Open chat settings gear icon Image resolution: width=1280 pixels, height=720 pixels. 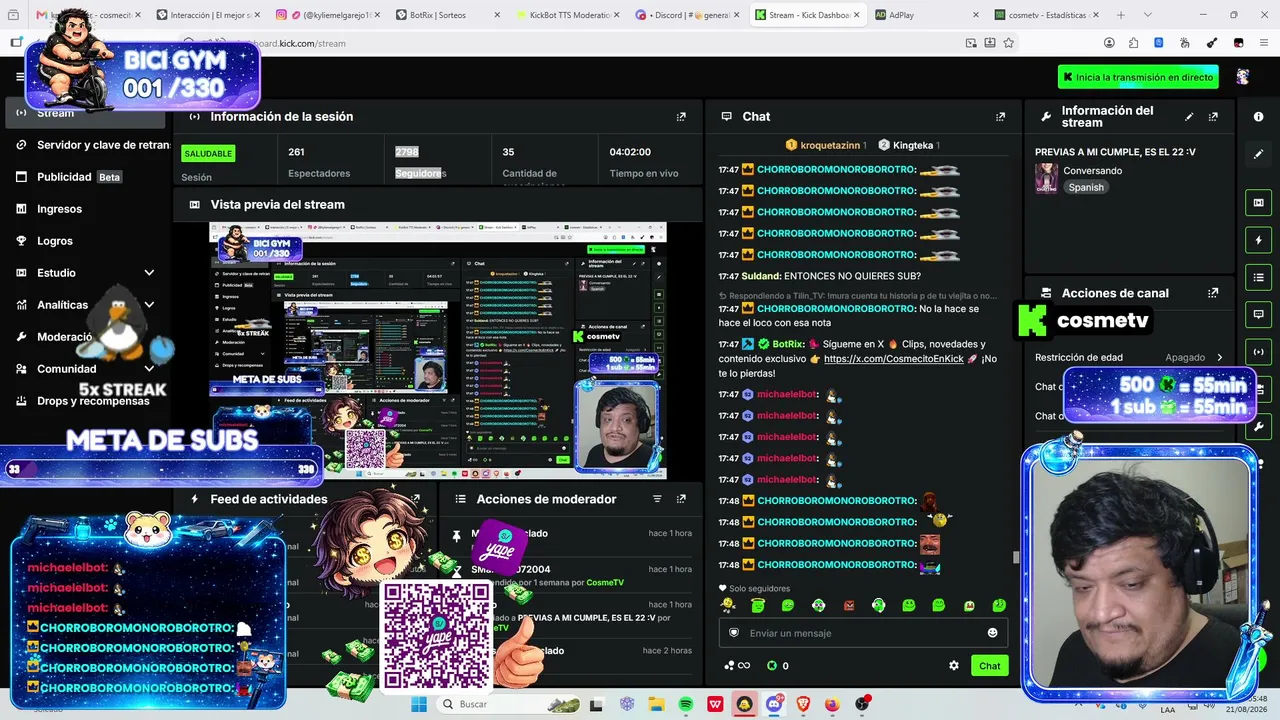point(954,666)
